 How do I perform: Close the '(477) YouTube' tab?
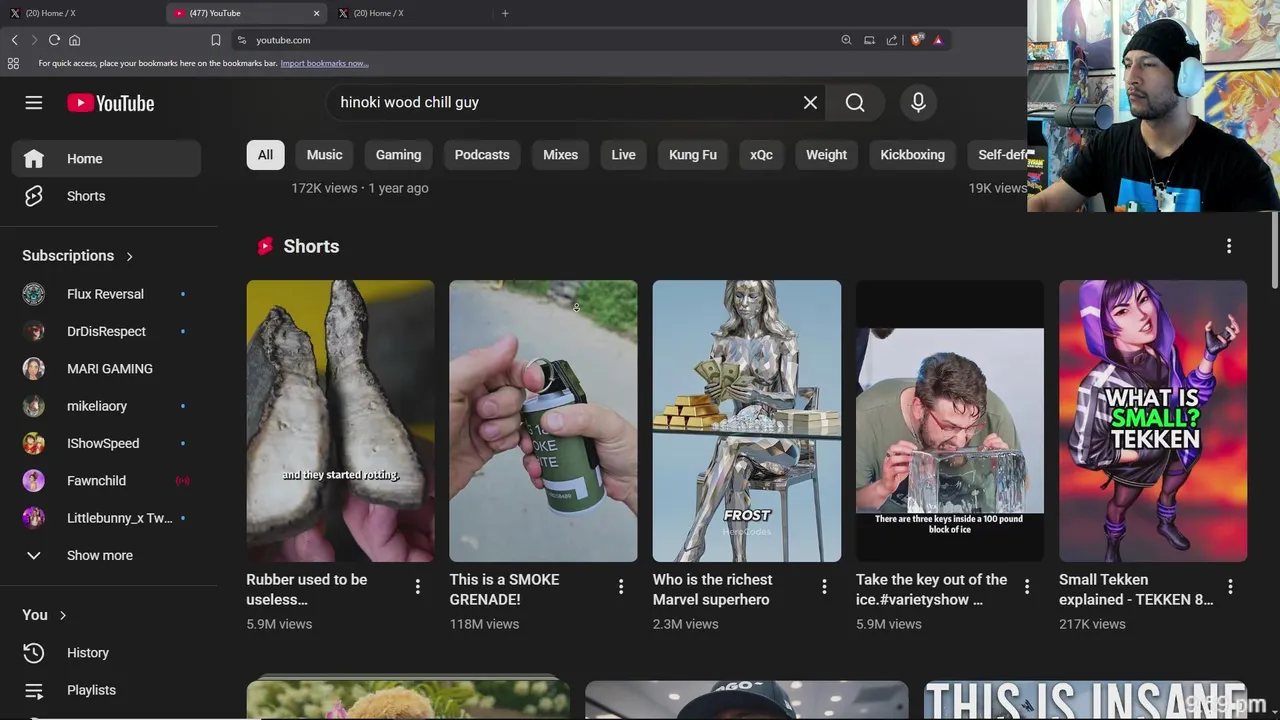[x=316, y=13]
